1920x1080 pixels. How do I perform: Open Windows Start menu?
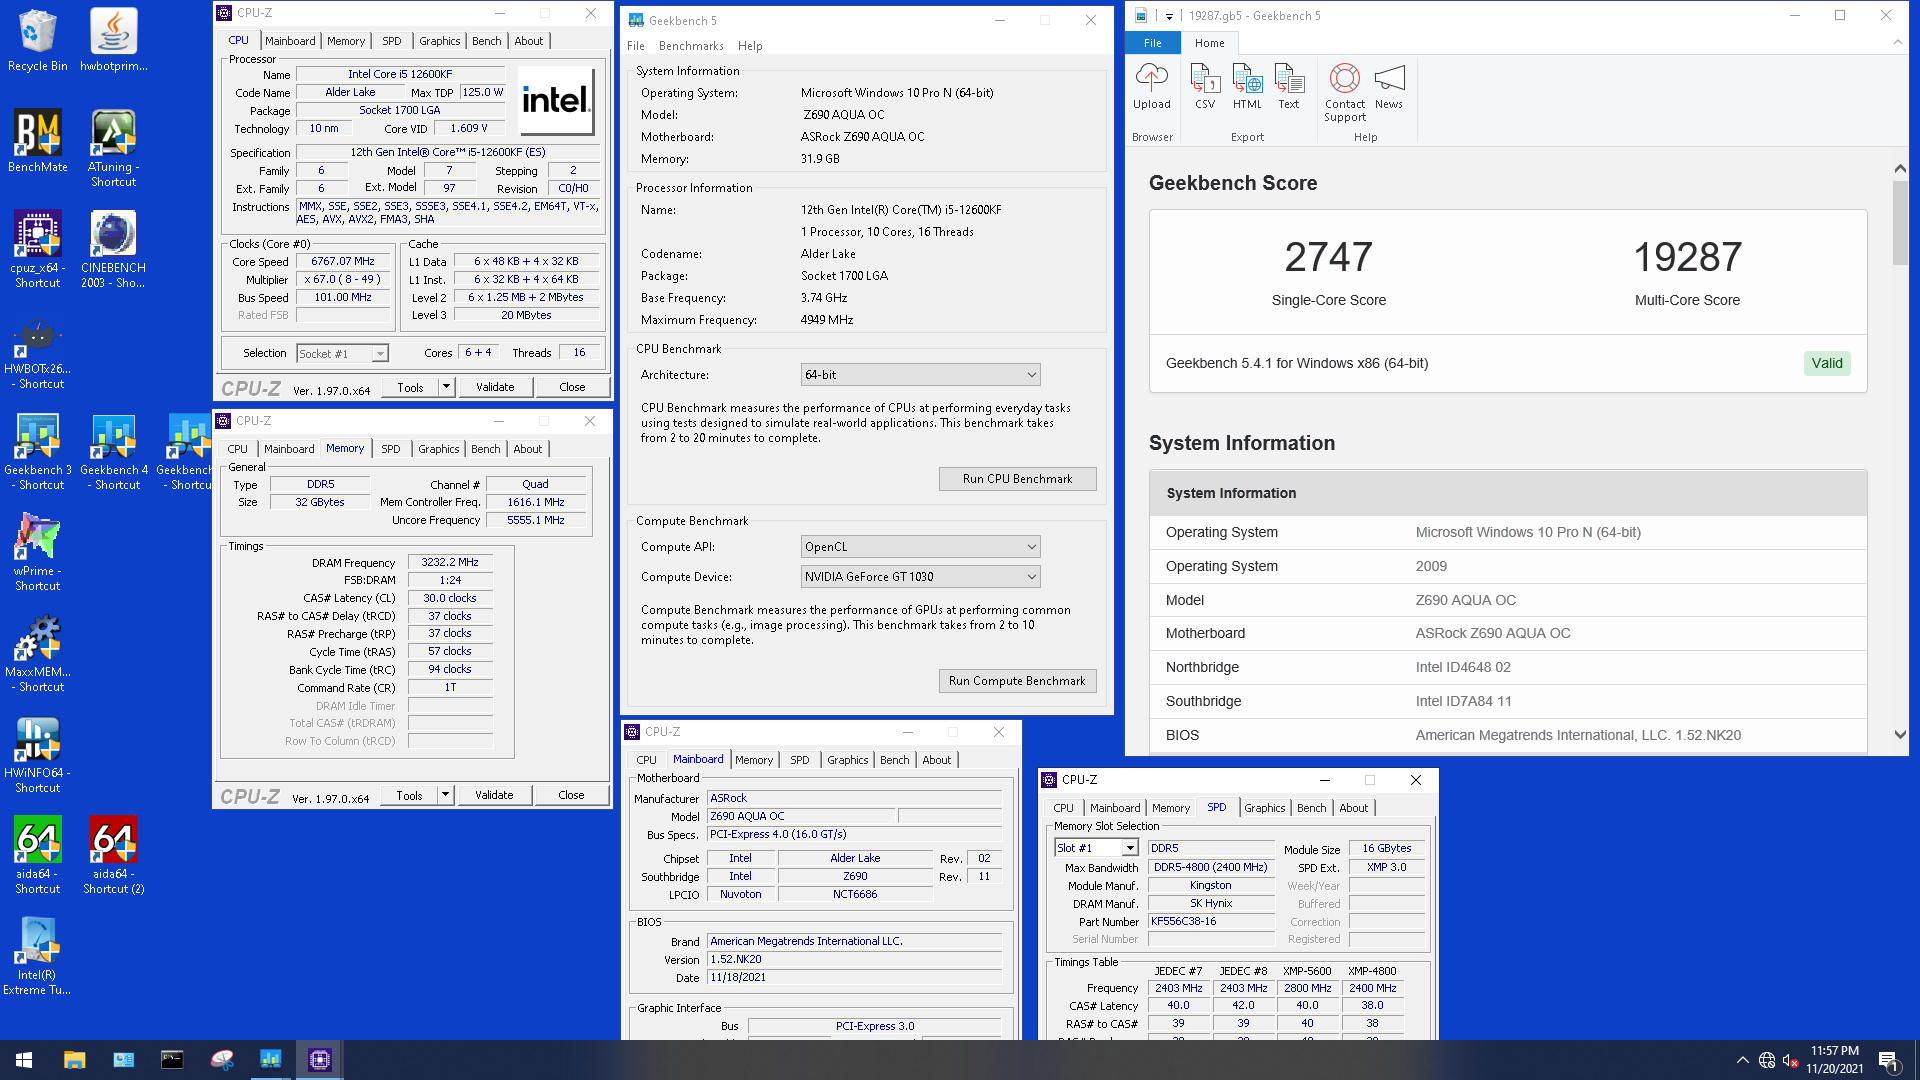pyautogui.click(x=24, y=1060)
